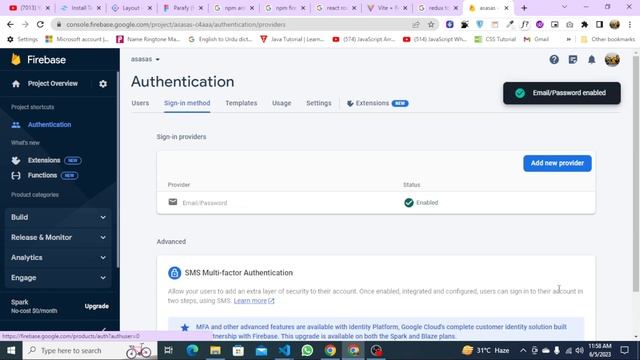Viewport: 640px width, 360px height.
Task: Show more bookmarks chevron
Action: pos(569,39)
